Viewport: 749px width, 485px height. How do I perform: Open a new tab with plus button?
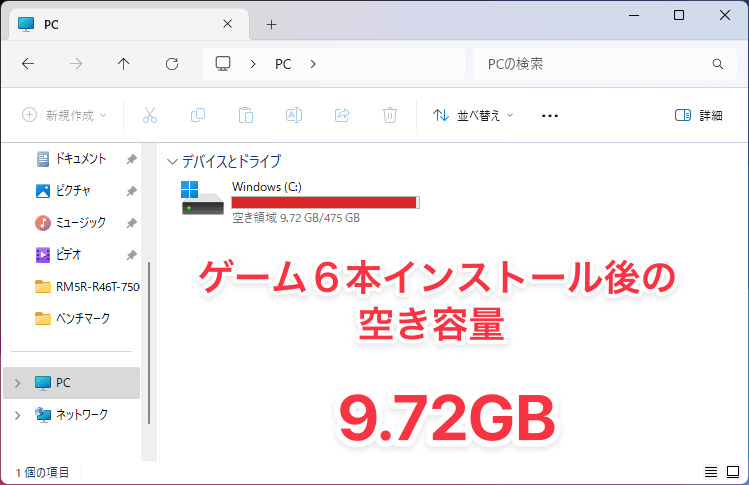[x=271, y=24]
